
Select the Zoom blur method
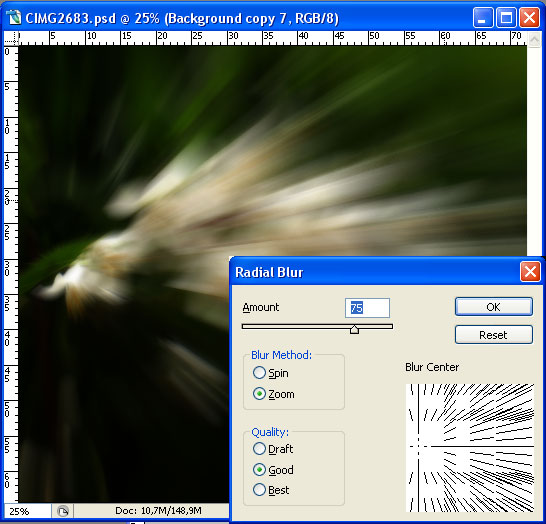click(x=274, y=394)
